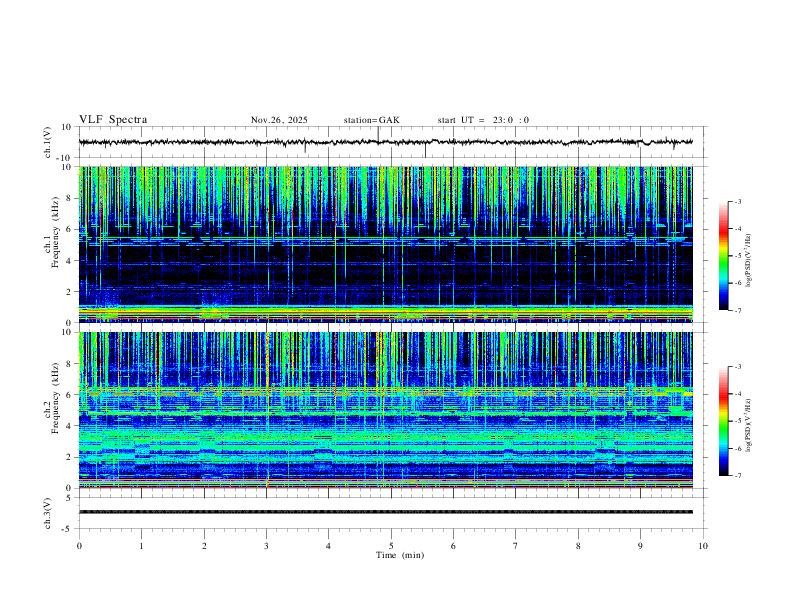The width and height of the screenshot is (792, 612).
Task: Click time axis tick label '3'
Action: 266,546
